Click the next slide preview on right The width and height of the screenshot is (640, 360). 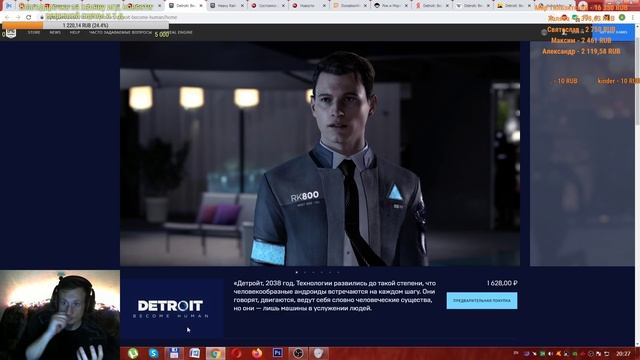pyautogui.click(x=582, y=154)
